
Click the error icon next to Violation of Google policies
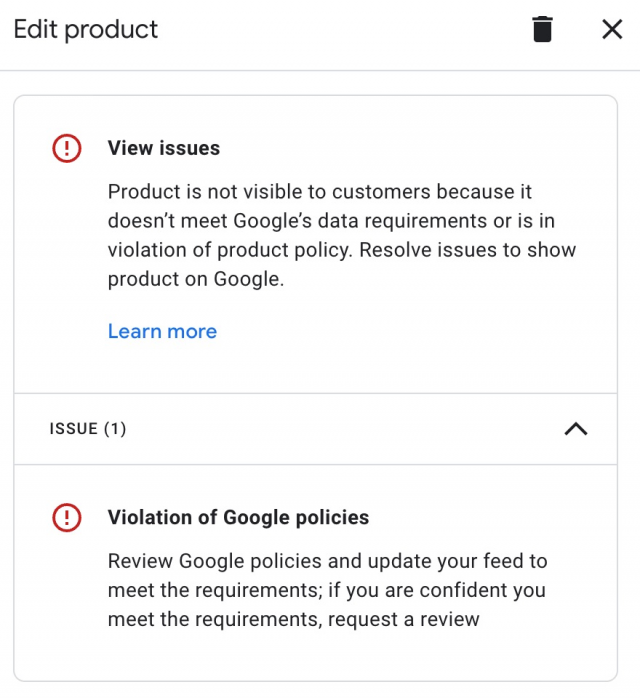(66, 517)
